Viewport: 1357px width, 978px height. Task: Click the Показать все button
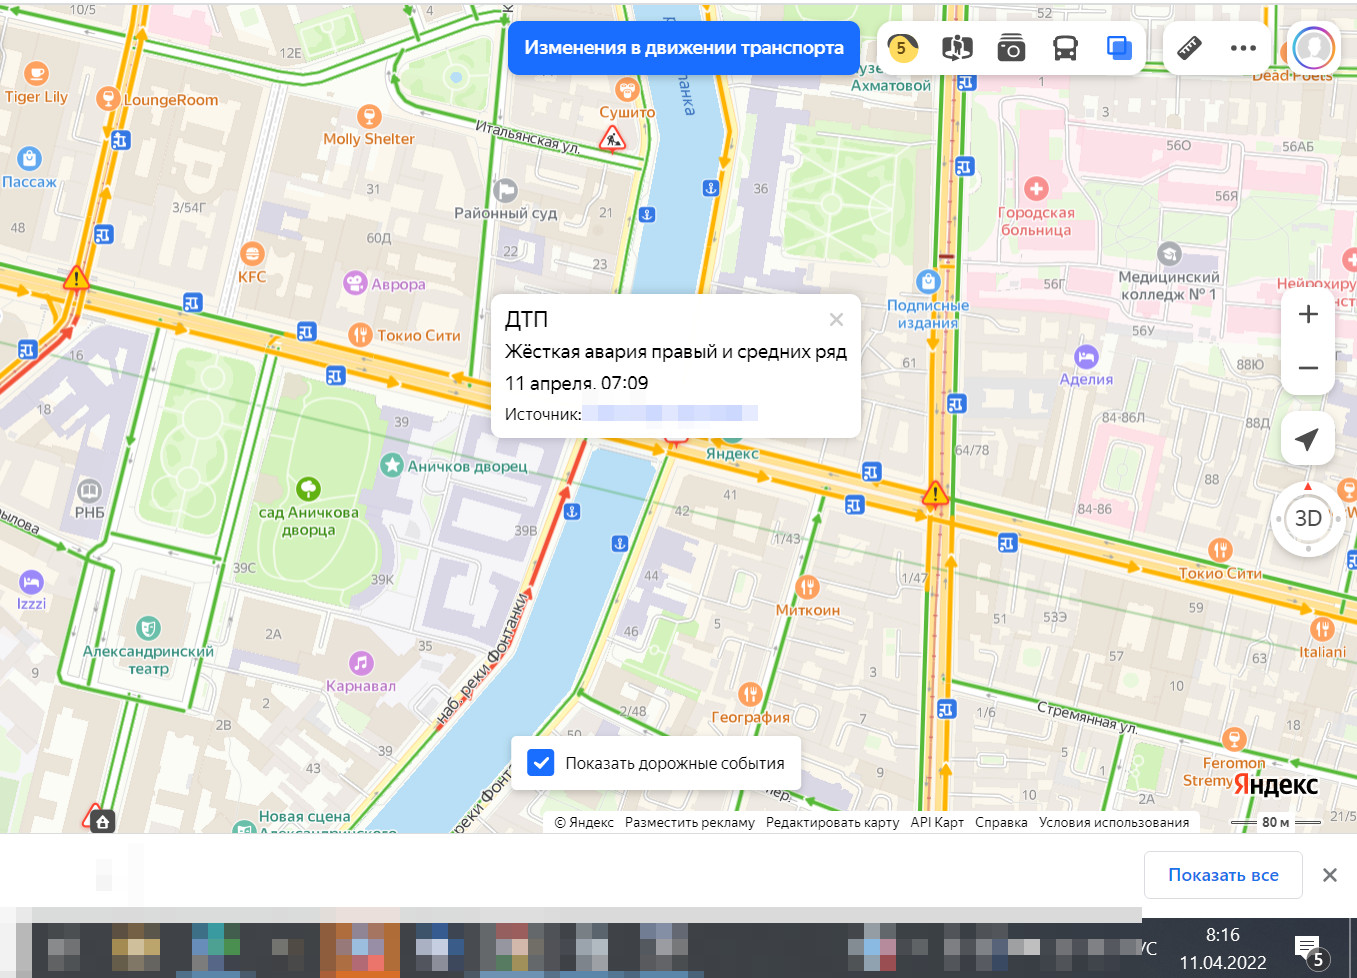coord(1223,875)
